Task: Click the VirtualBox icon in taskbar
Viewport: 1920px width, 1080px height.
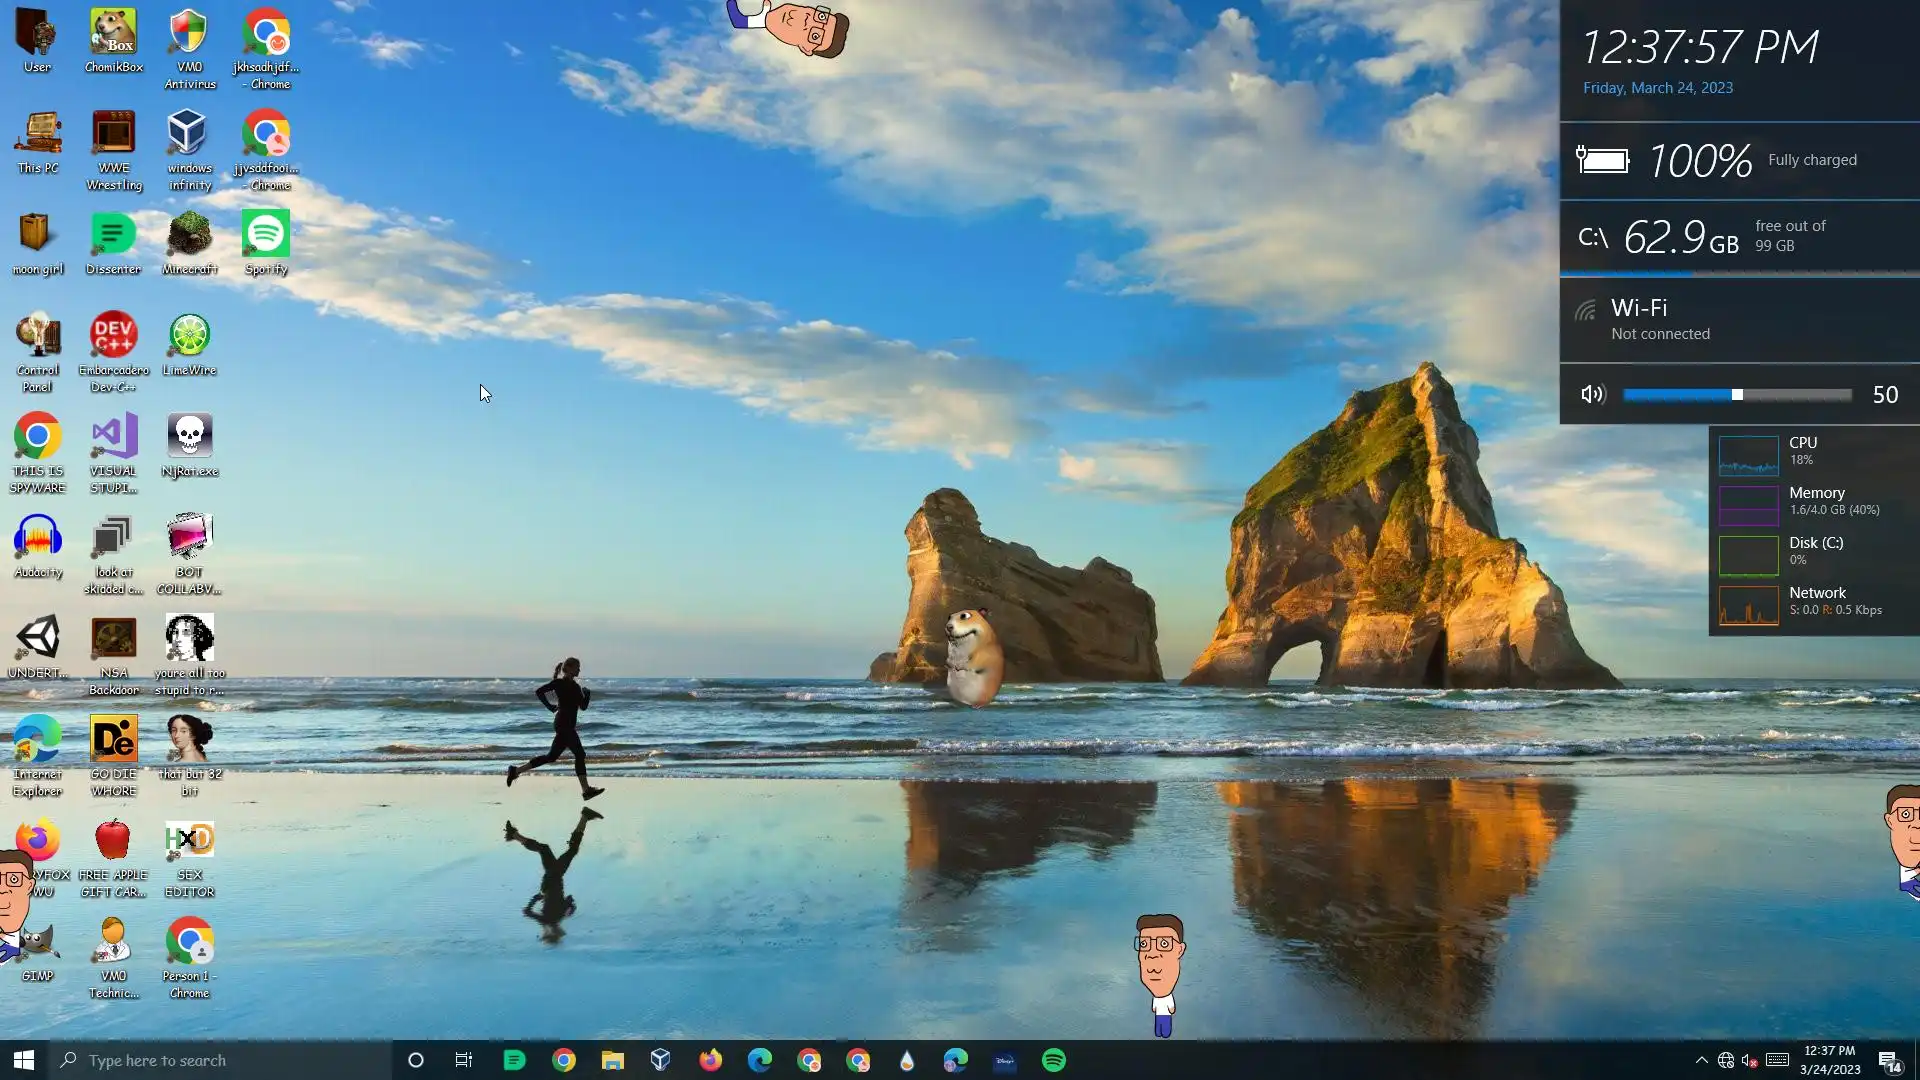Action: click(661, 1060)
